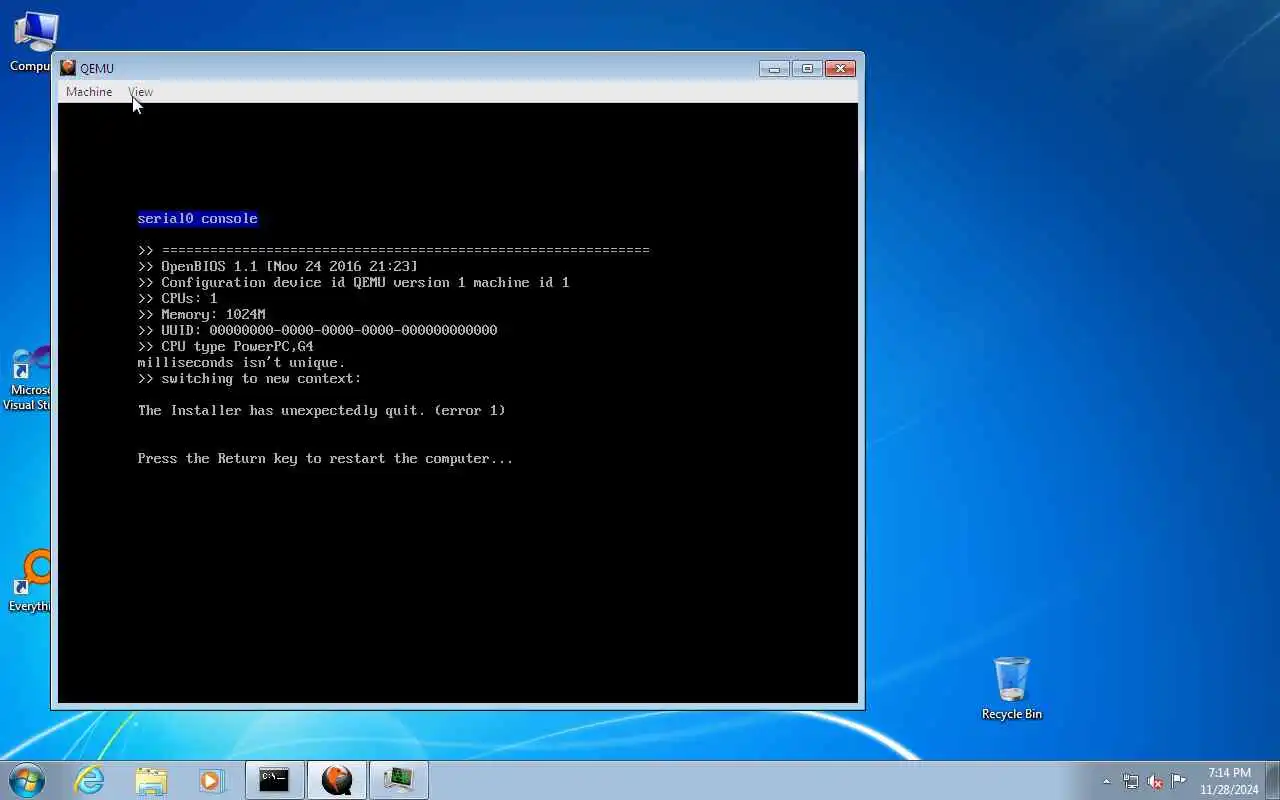Open network status tray icon
1280x800 pixels.
tap(1130, 781)
